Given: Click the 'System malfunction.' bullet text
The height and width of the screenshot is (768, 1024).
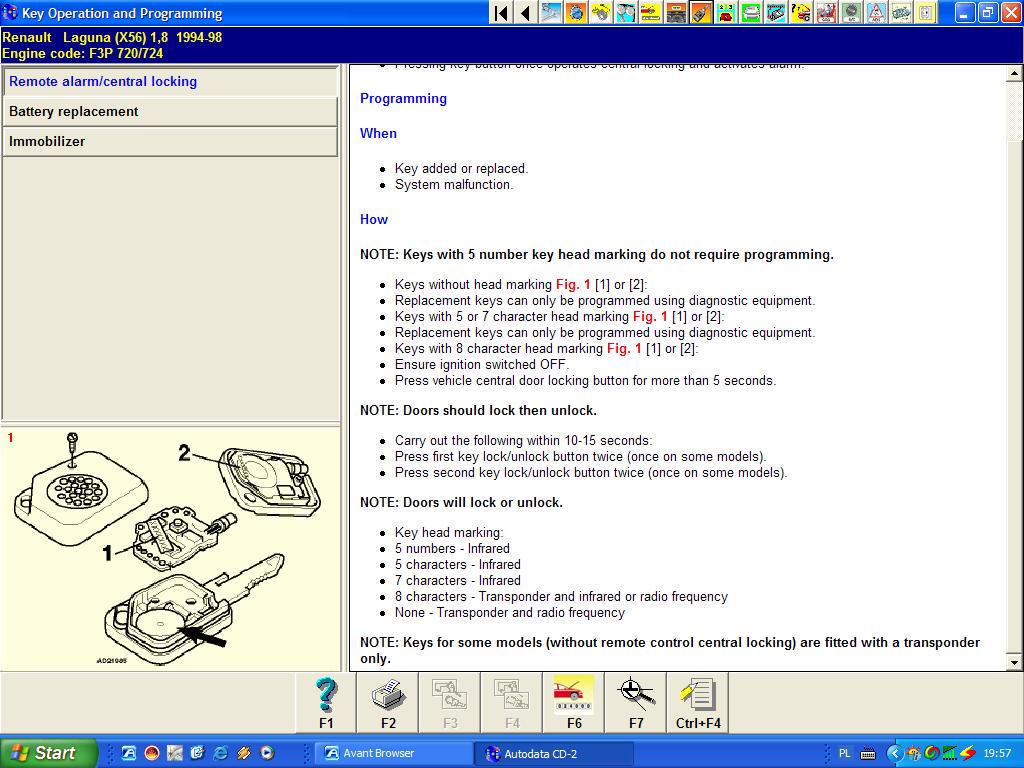Looking at the screenshot, I should tap(454, 185).
